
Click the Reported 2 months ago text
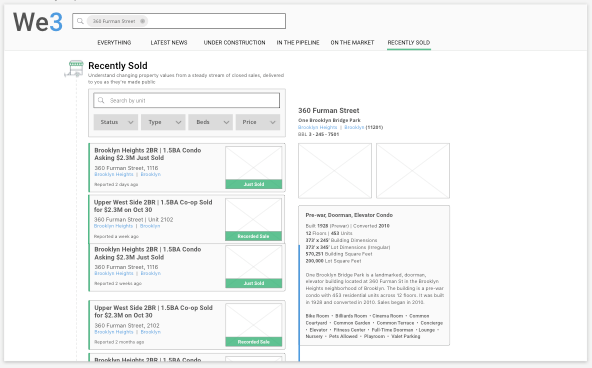point(119,342)
